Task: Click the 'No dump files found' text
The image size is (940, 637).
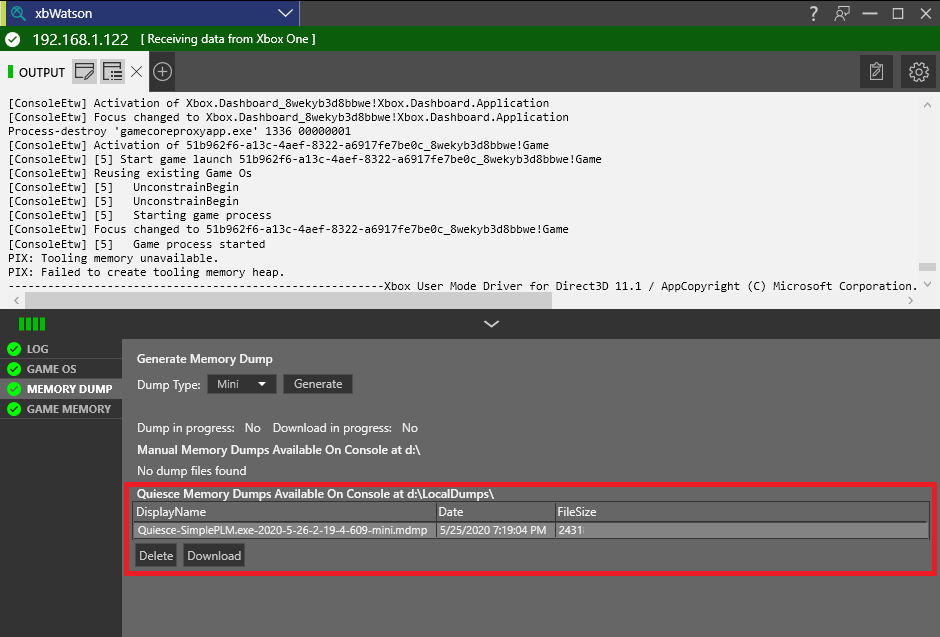Action: pos(192,471)
